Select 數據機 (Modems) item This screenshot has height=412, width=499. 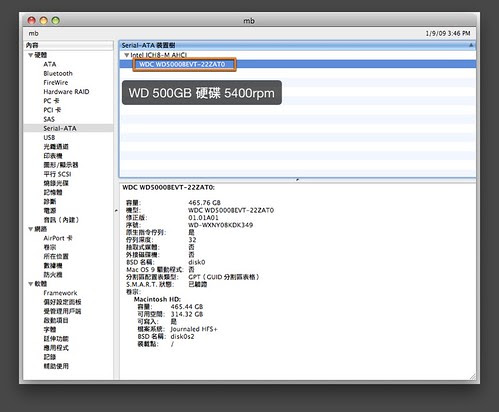point(53,266)
